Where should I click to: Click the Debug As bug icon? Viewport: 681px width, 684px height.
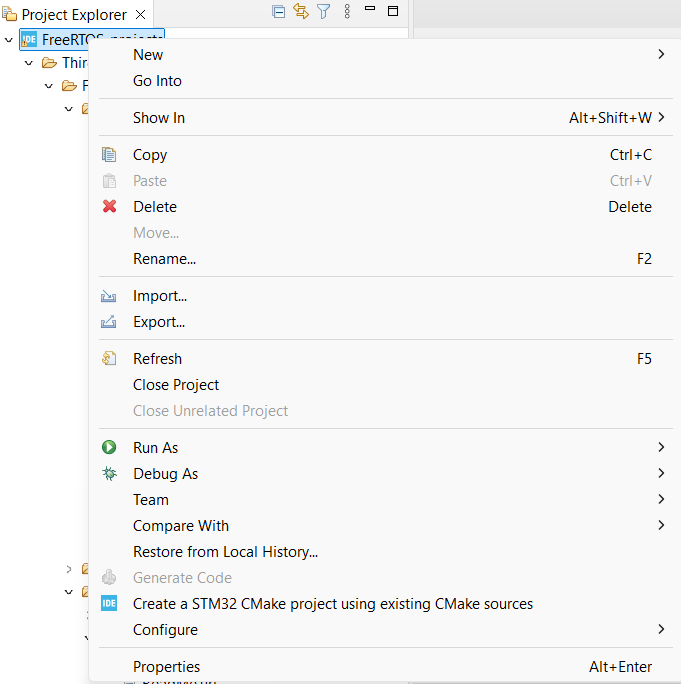[x=110, y=474]
